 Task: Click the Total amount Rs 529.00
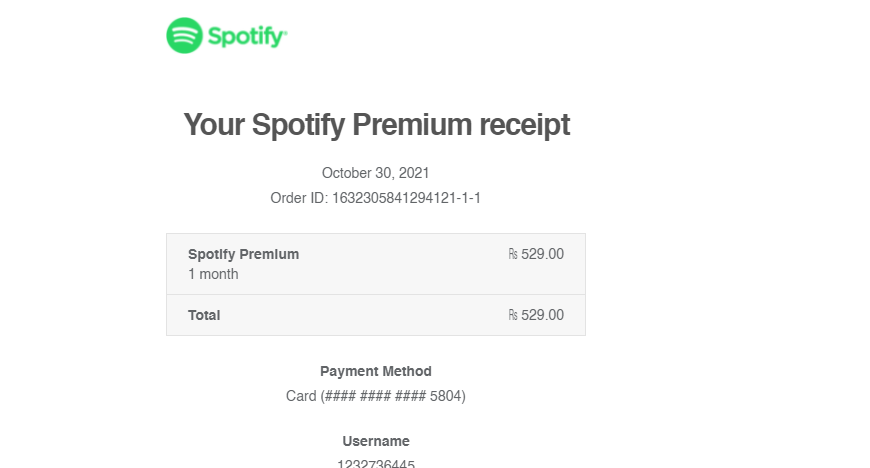coord(536,315)
